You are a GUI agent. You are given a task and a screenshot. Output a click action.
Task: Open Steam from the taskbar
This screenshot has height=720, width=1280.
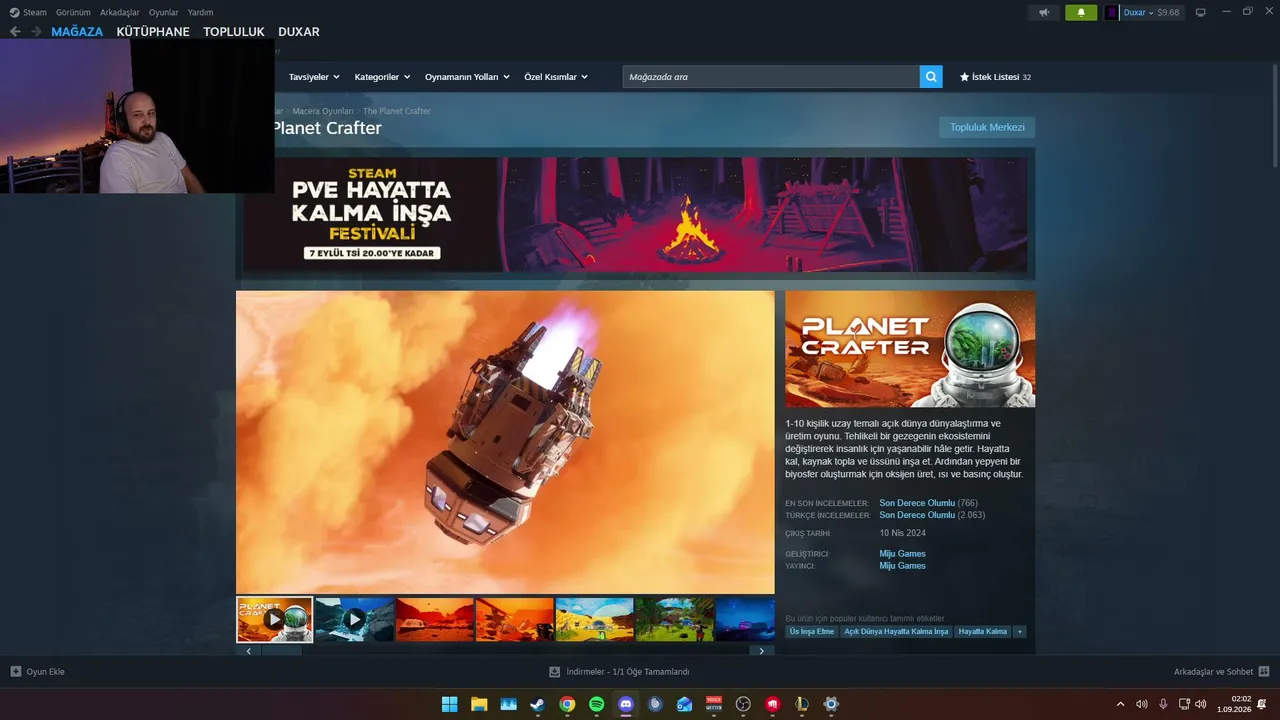tap(538, 704)
